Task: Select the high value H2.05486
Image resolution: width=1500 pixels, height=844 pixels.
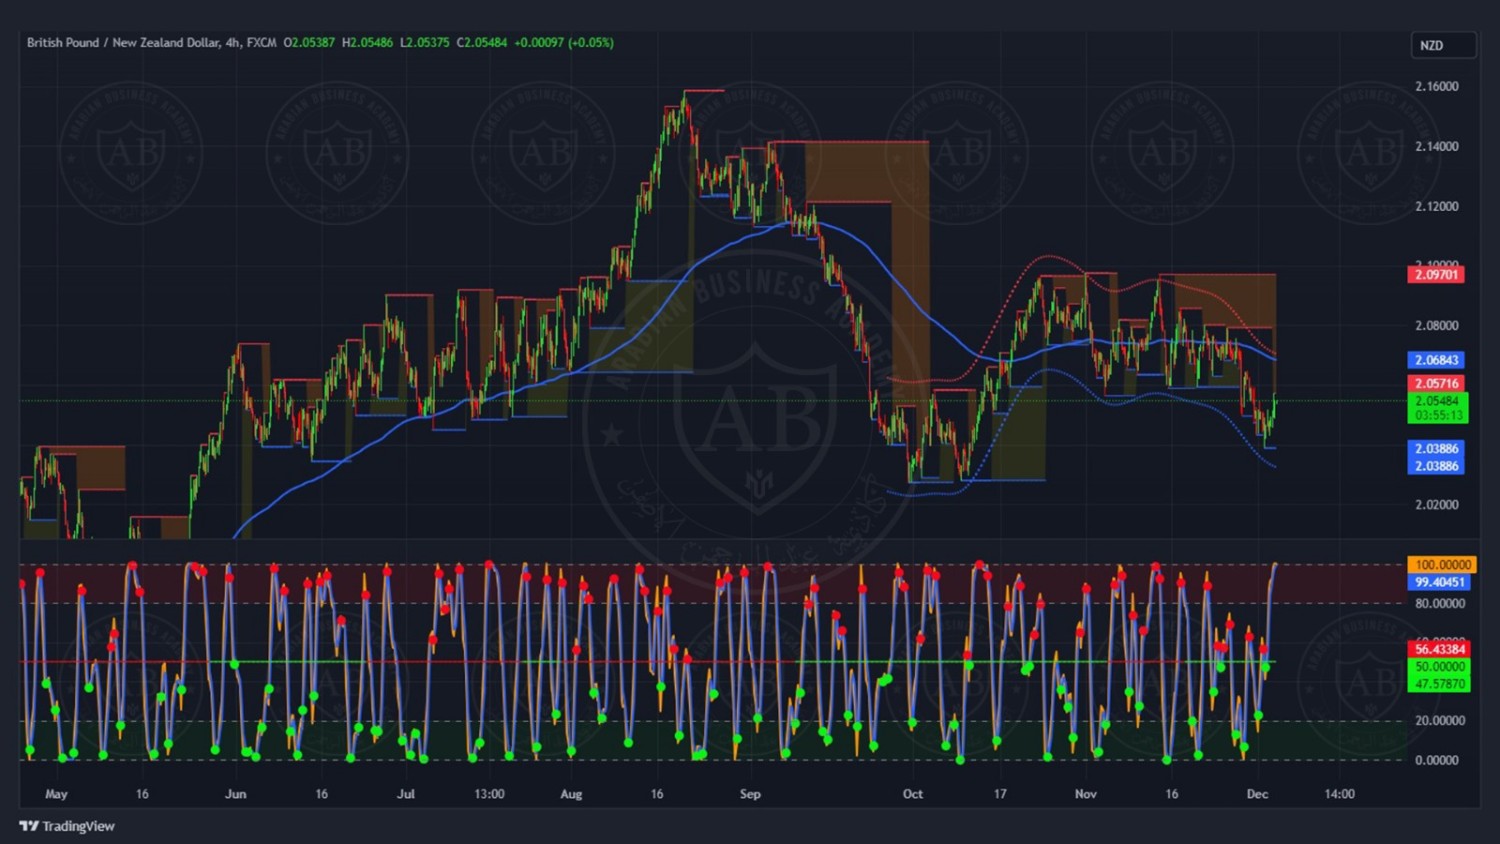Action: [x=368, y=43]
